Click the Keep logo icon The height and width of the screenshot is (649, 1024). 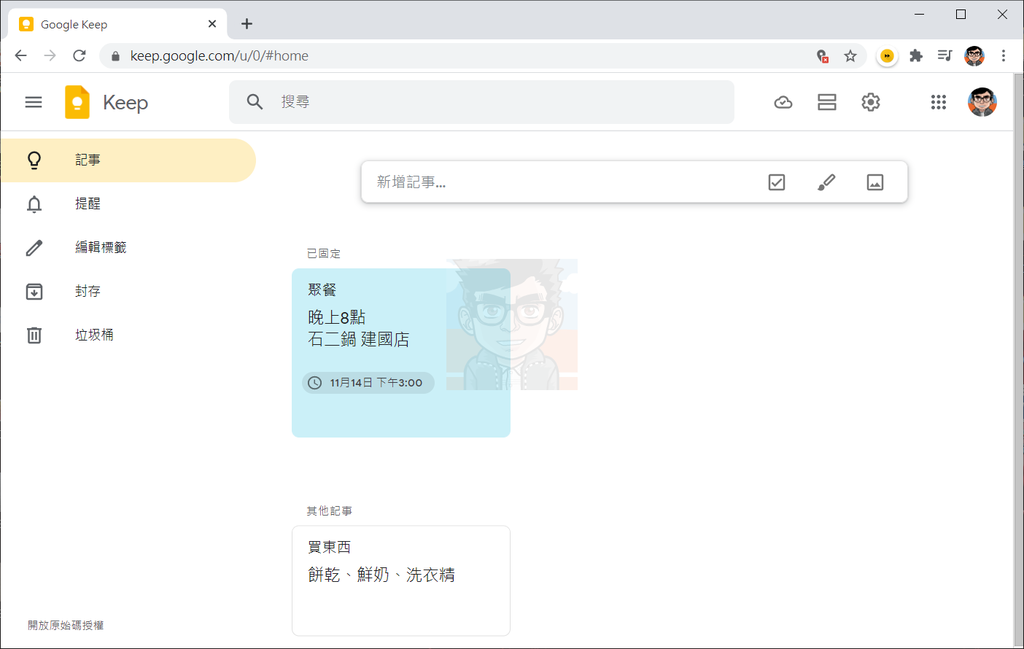(x=77, y=102)
